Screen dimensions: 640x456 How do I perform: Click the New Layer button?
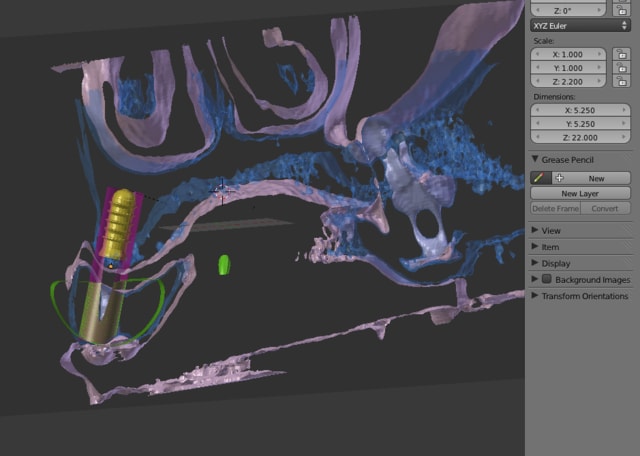[x=580, y=193]
